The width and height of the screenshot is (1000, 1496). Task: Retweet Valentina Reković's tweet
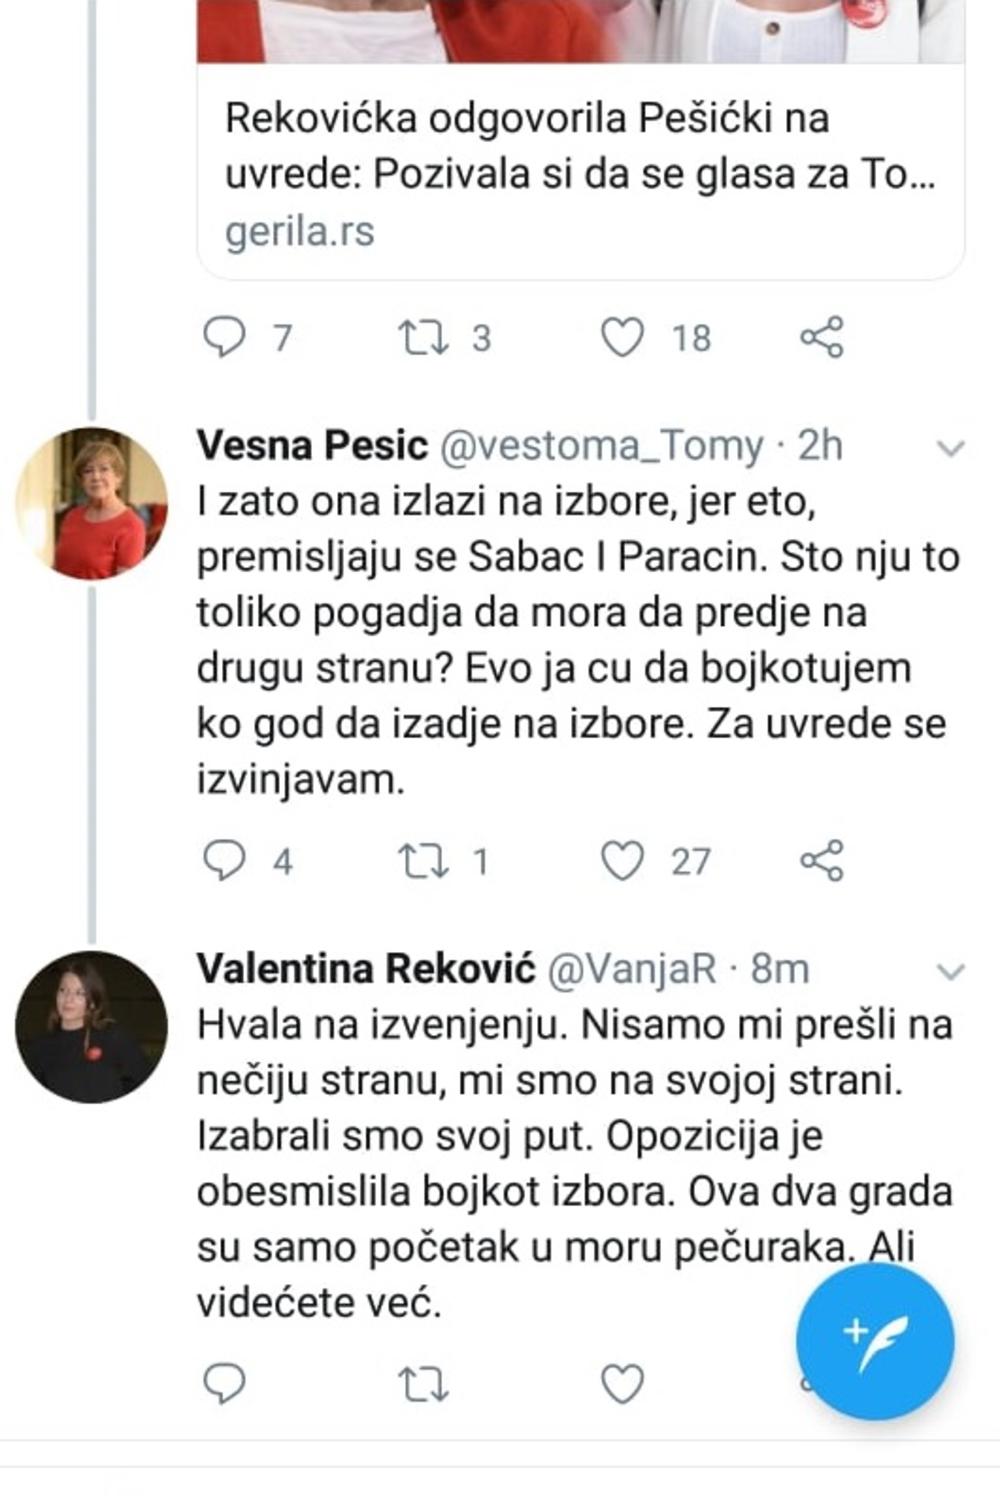(425, 1384)
